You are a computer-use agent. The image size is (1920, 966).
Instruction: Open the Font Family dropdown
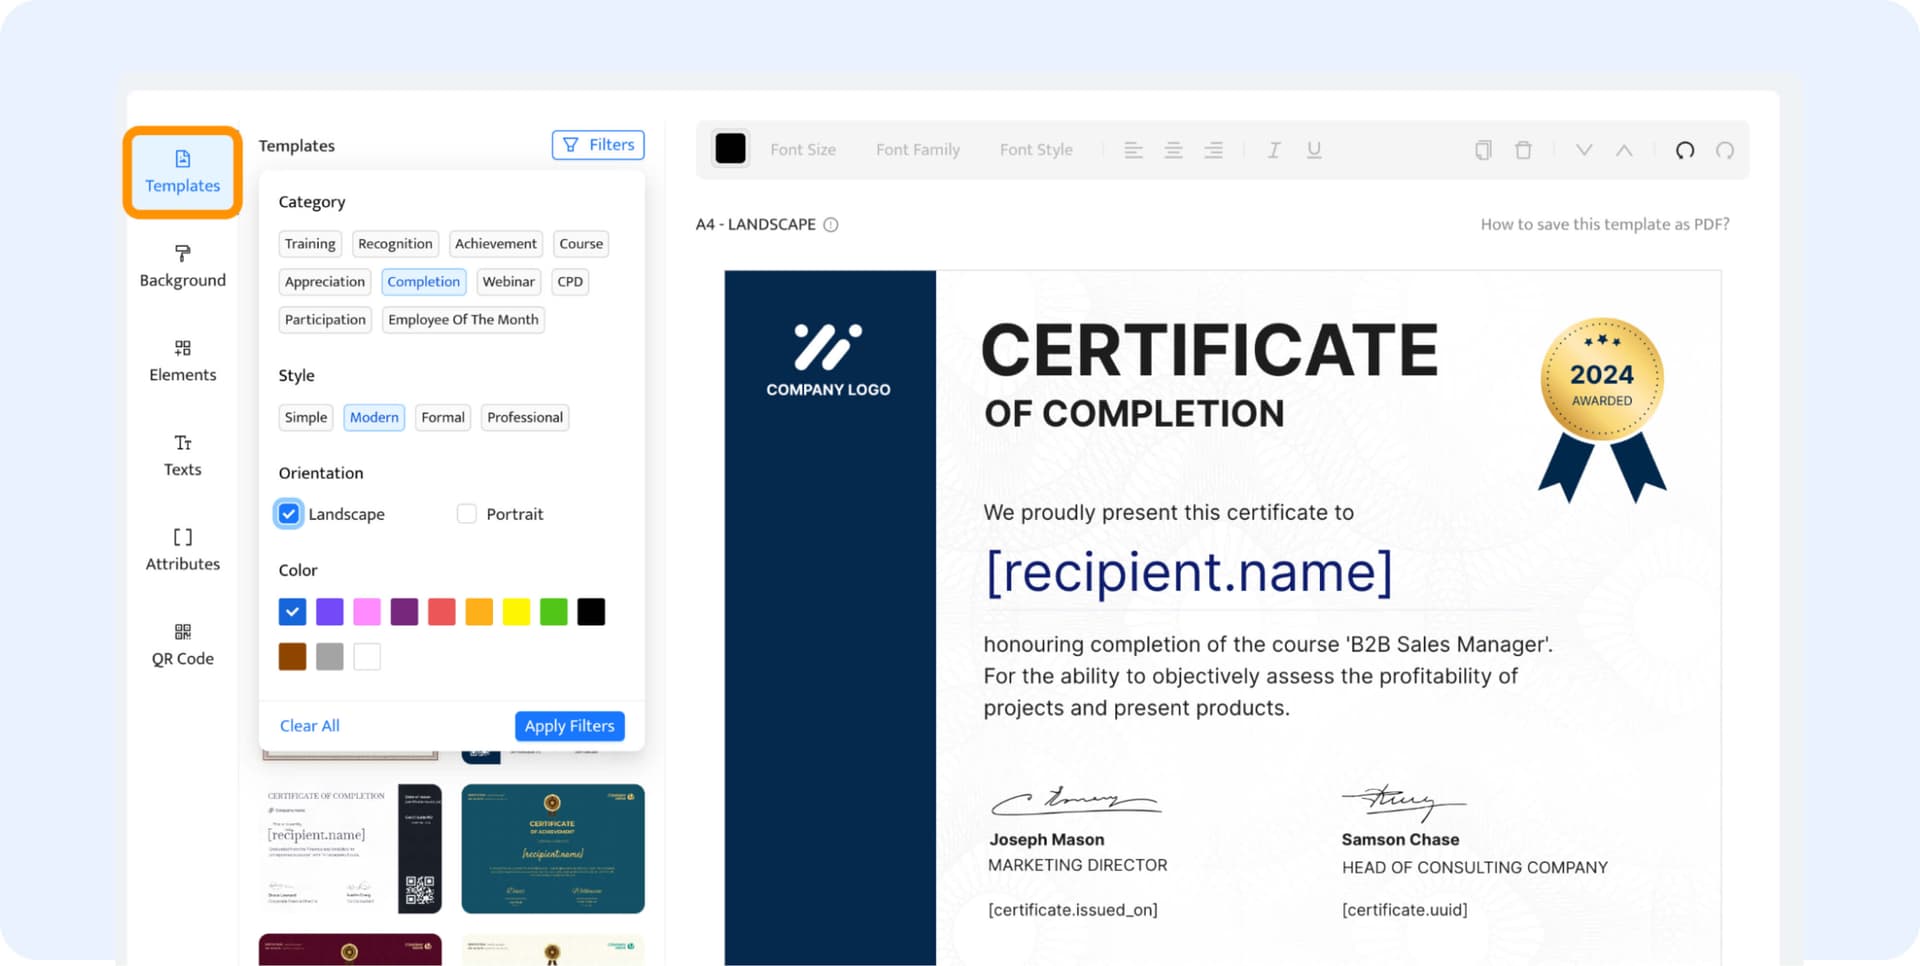917,149
